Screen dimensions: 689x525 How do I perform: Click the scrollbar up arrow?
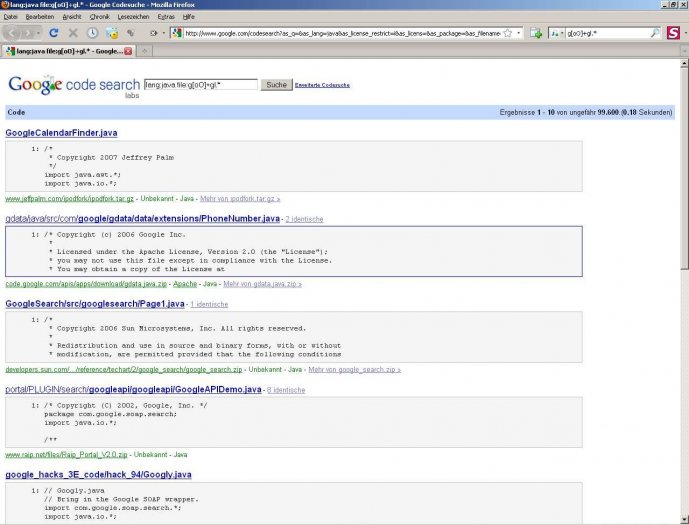(684, 64)
